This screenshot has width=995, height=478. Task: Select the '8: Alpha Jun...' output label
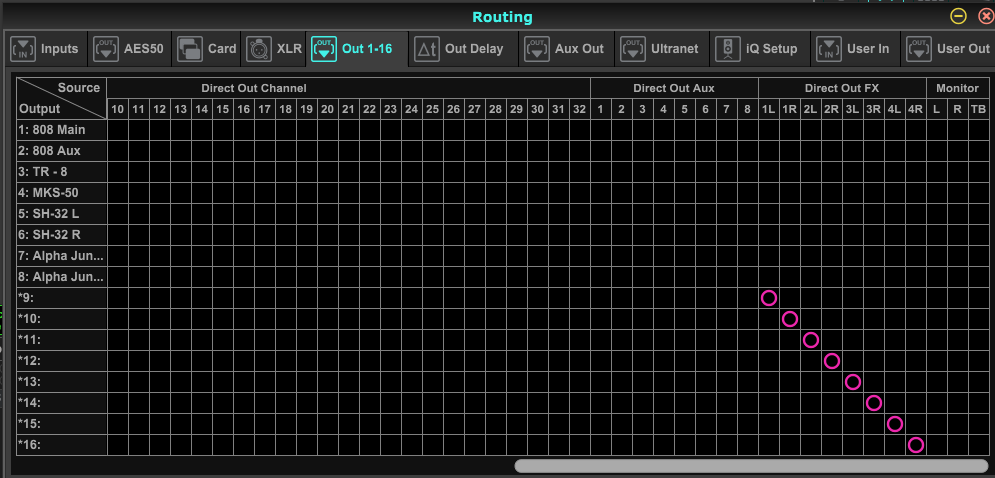[x=62, y=277]
